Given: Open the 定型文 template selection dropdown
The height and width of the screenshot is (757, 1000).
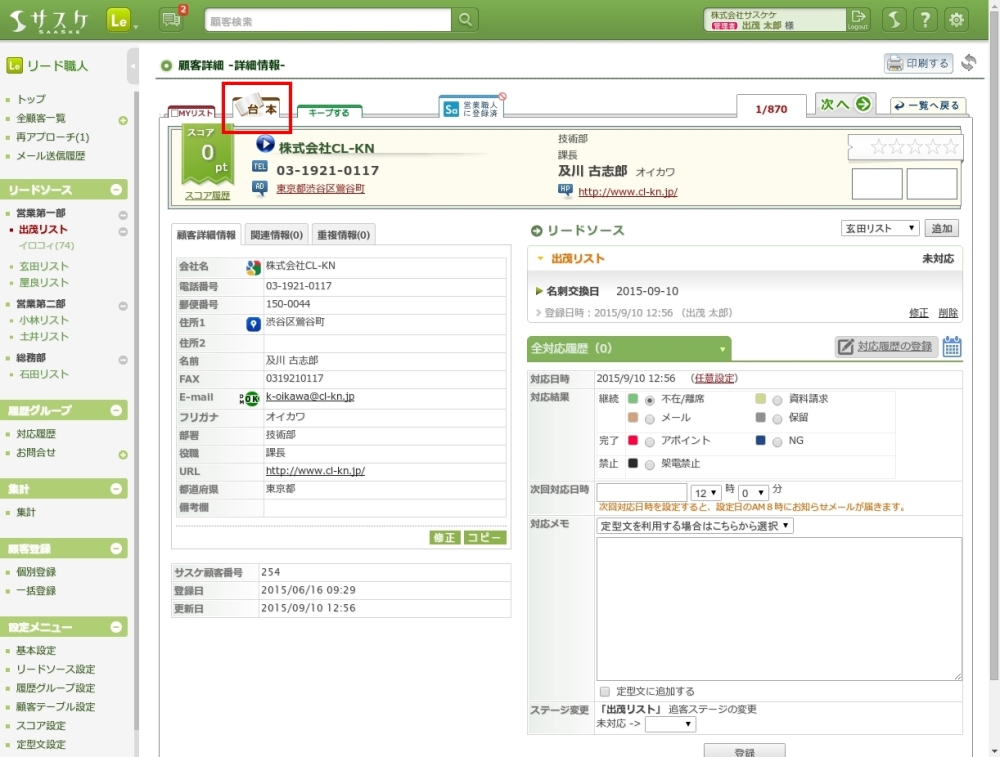Looking at the screenshot, I should [x=695, y=526].
